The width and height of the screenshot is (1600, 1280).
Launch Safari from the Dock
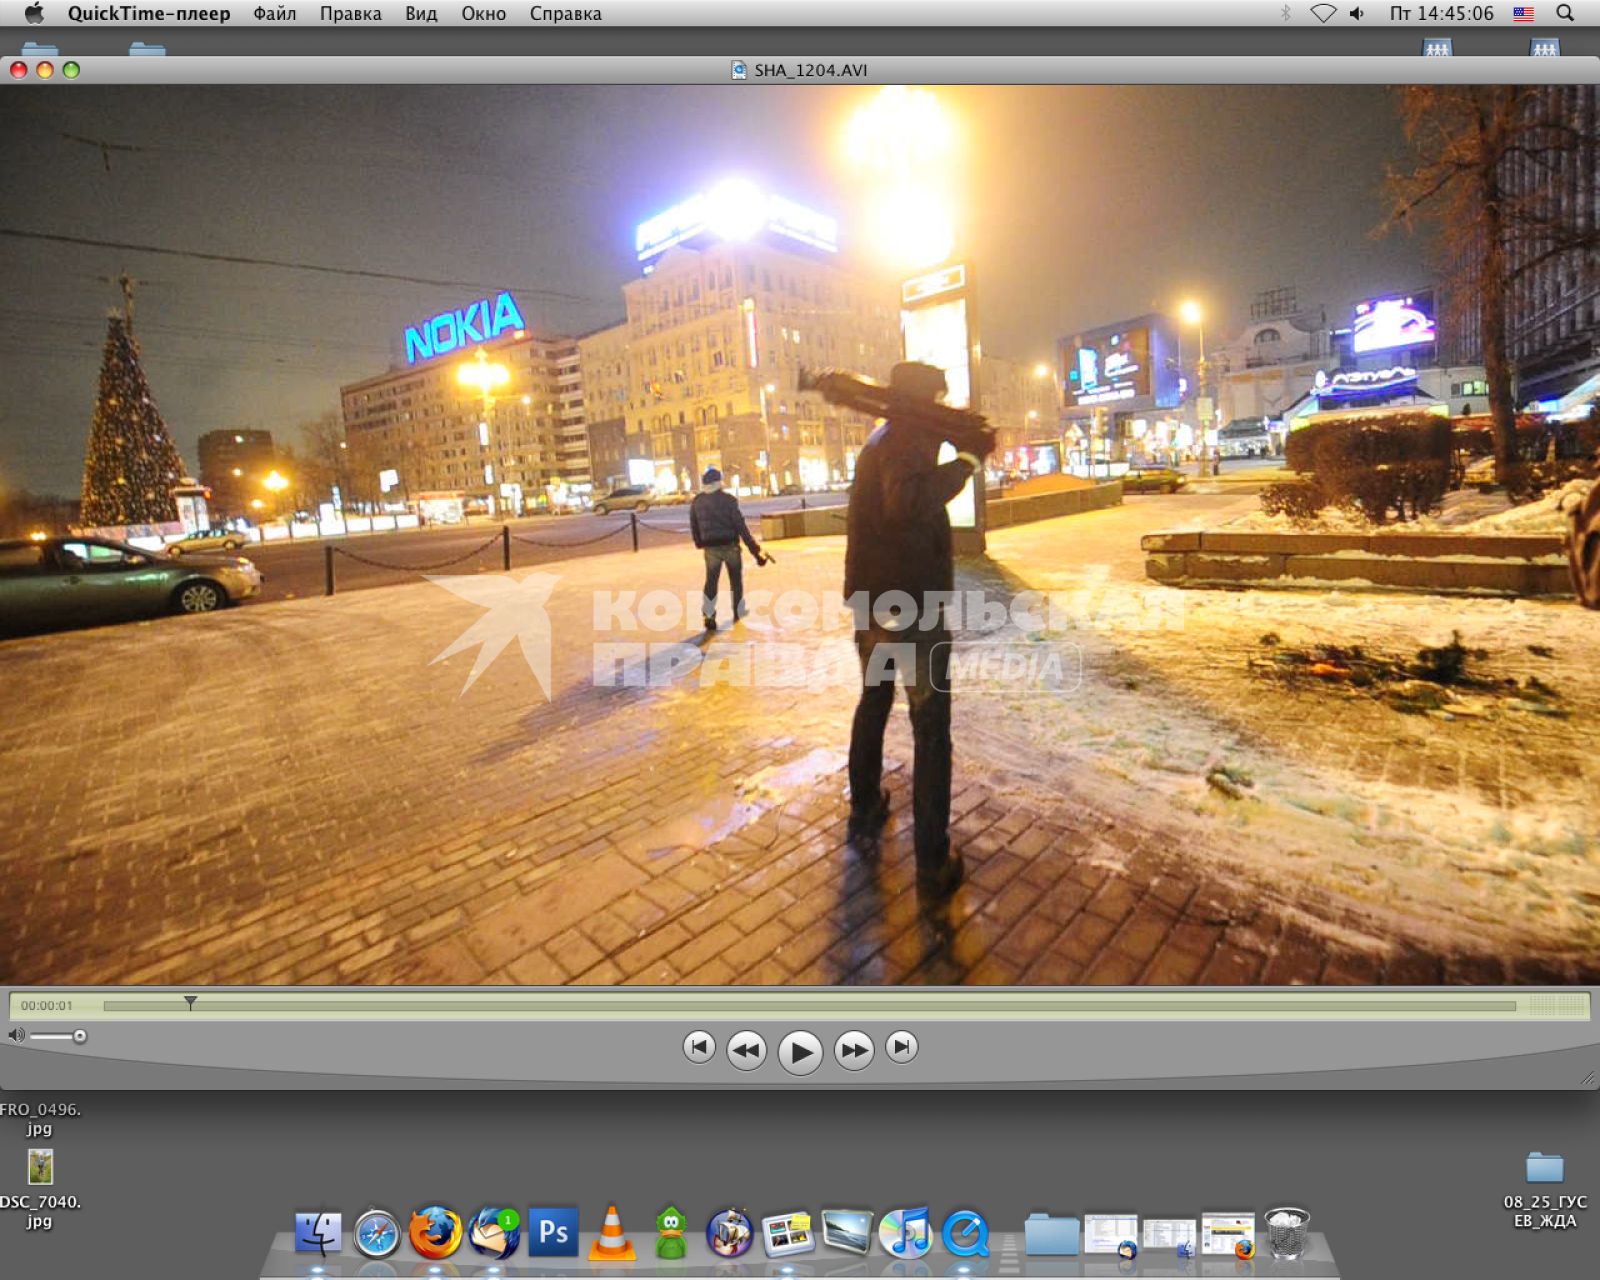tap(377, 1234)
